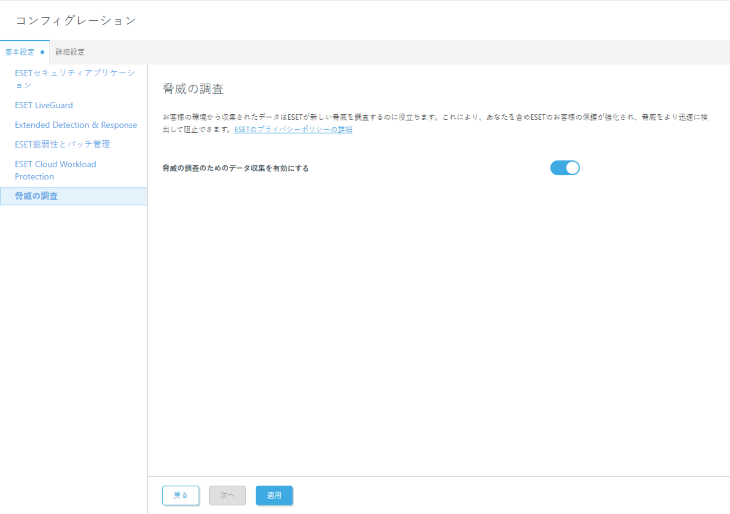Image resolution: width=730 pixels, height=514 pixels.
Task: Select 脅威の調査 sidebar item
Action: click(74, 196)
